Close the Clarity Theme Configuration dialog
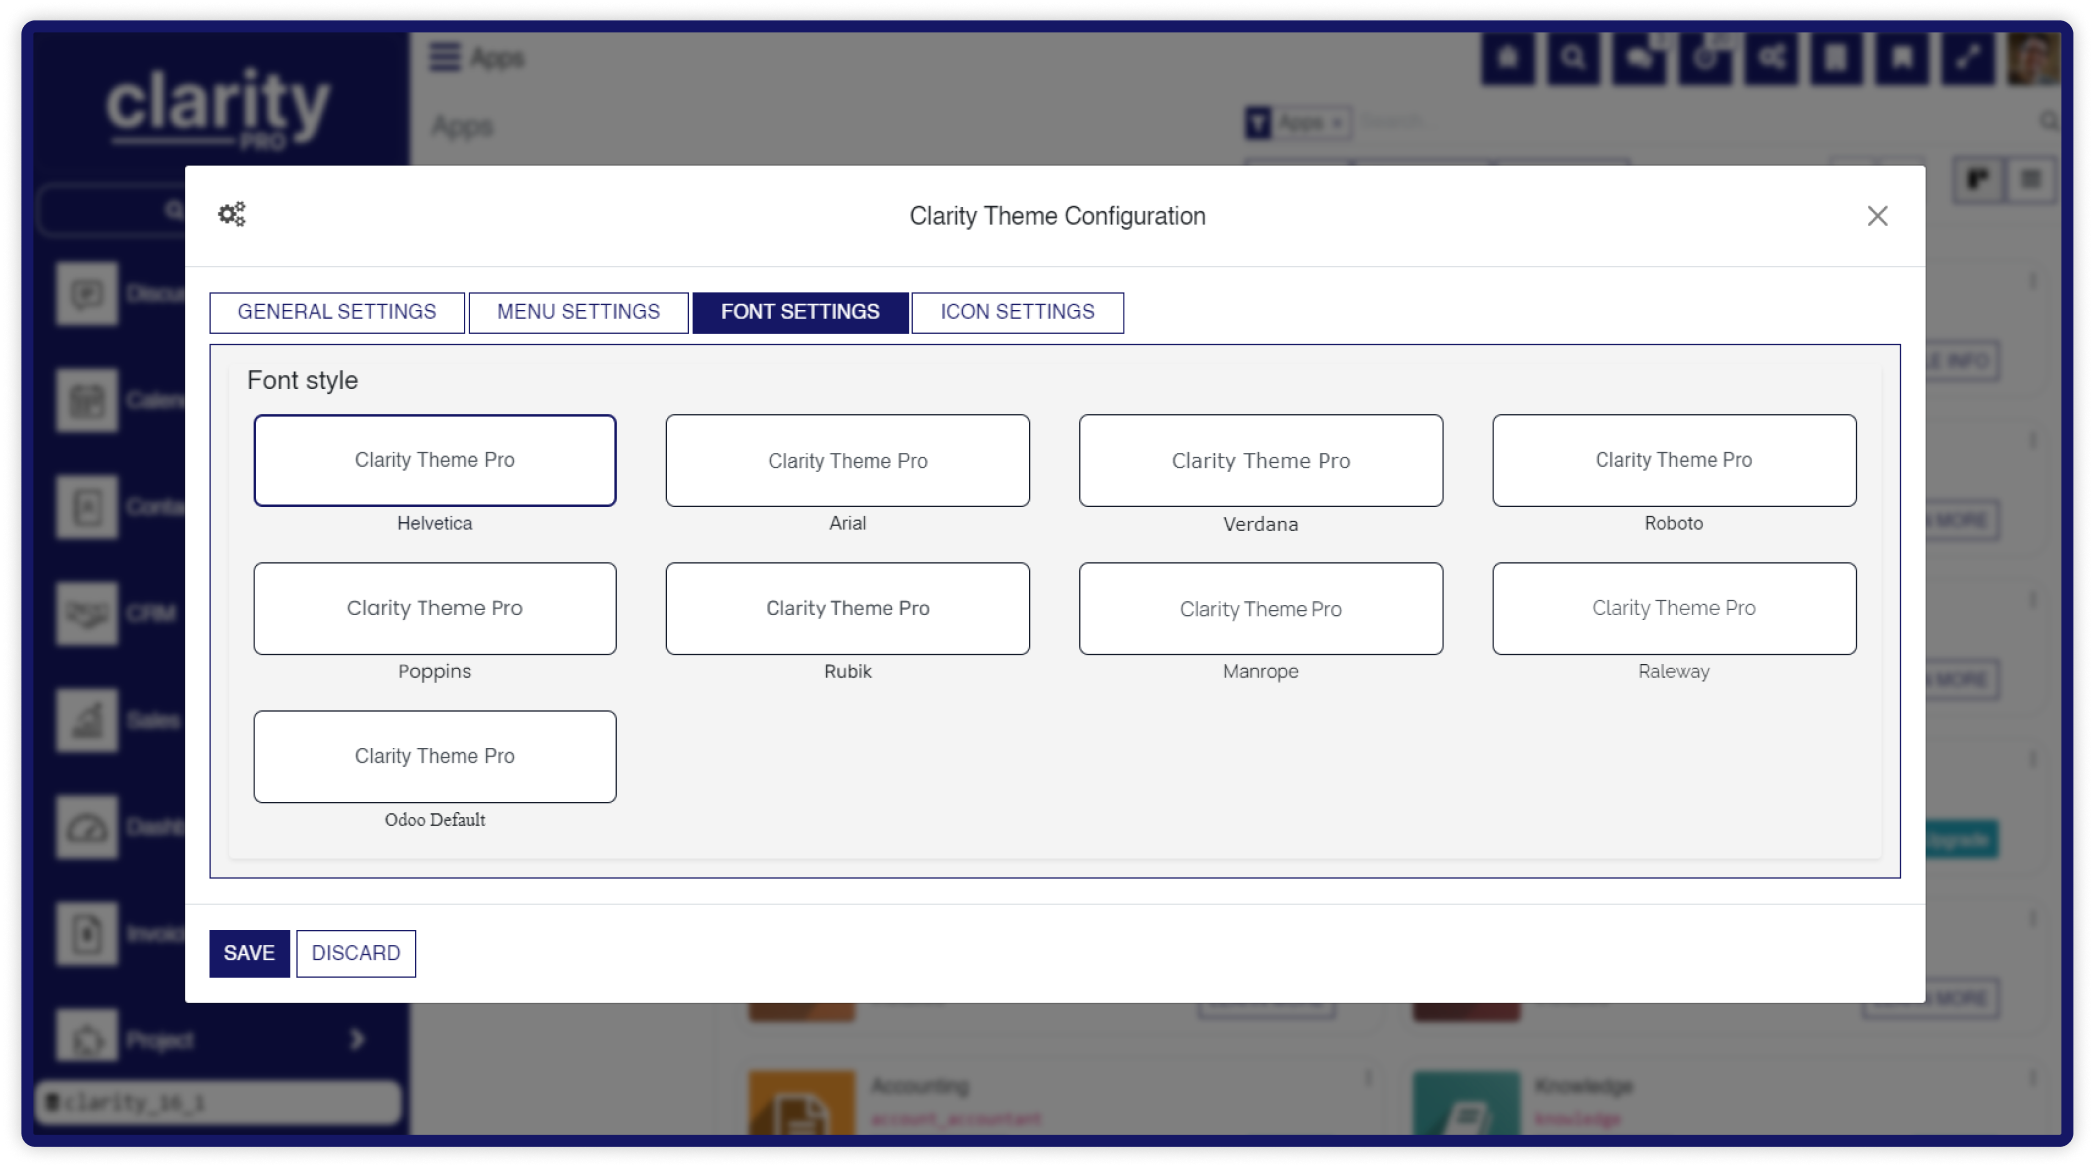Screen dimensions: 2093x1167 (1877, 216)
